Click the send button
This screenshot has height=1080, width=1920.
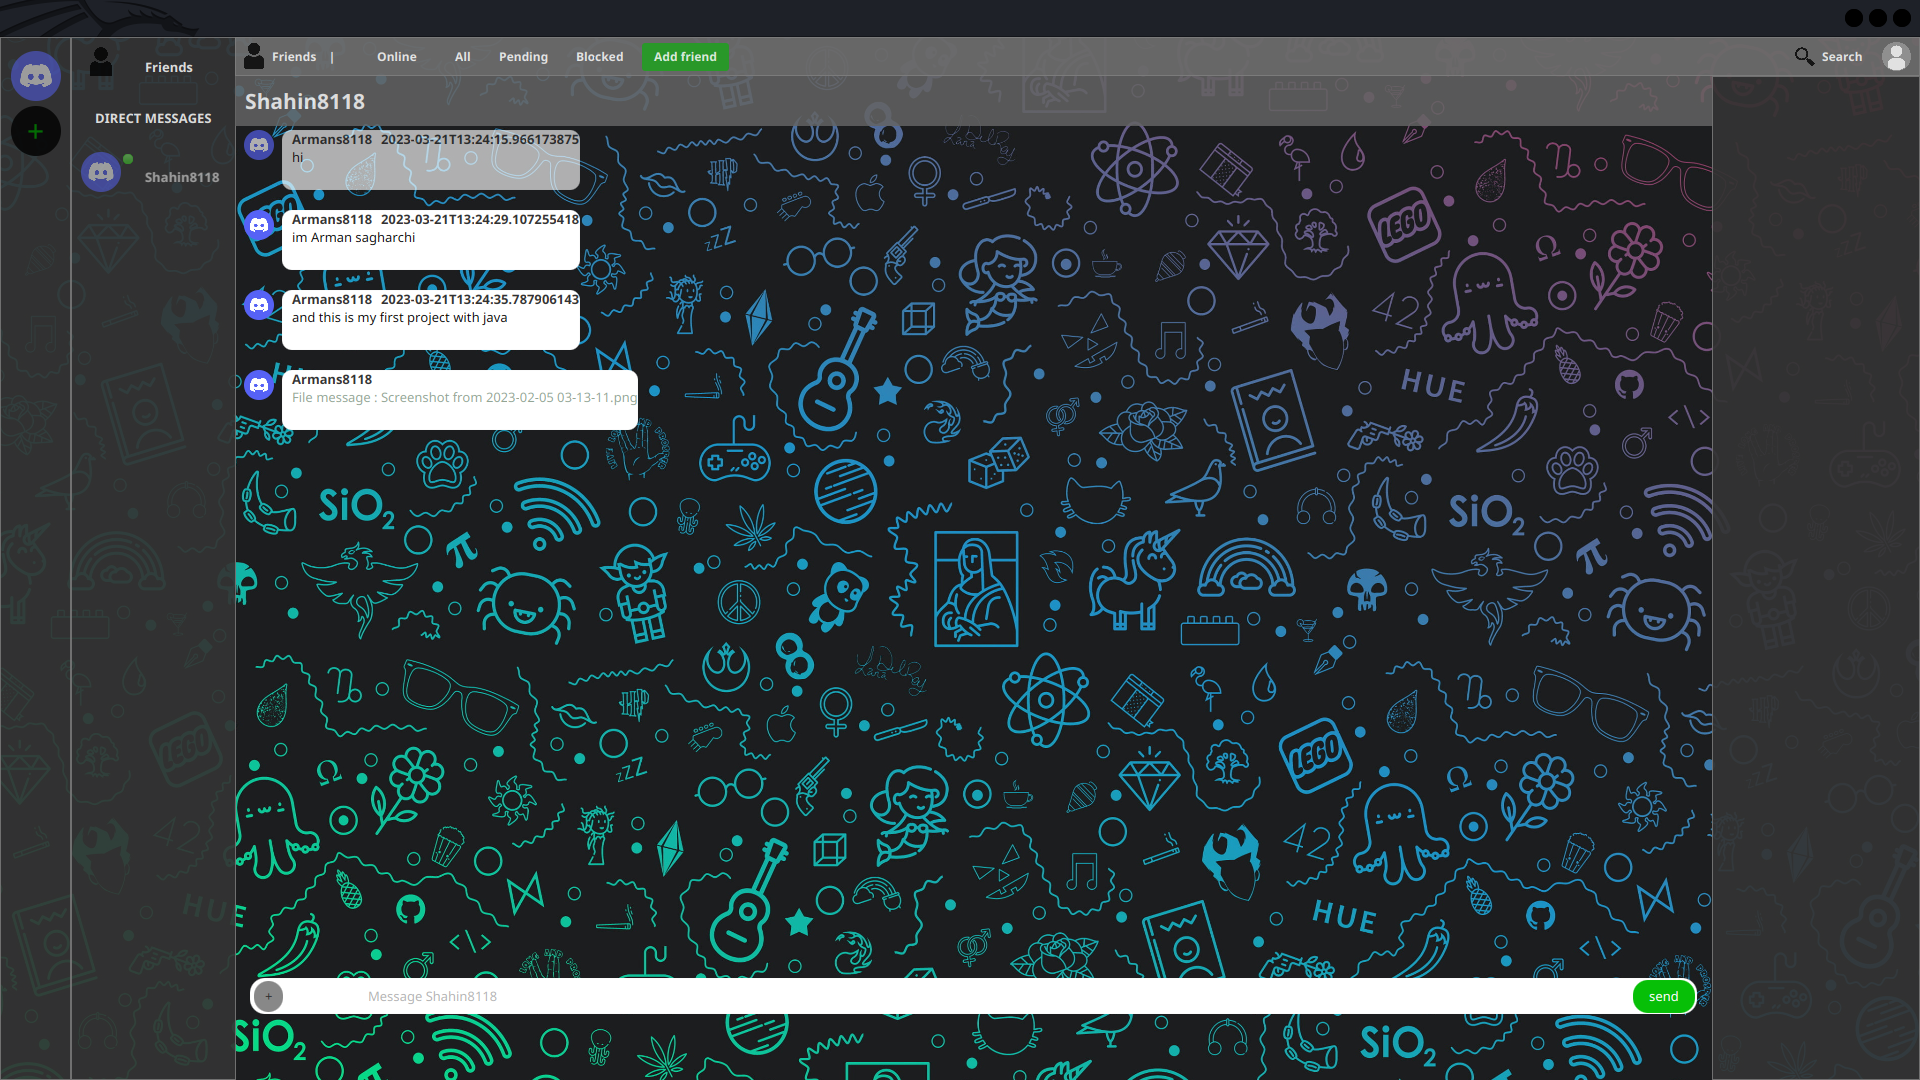tap(1663, 996)
